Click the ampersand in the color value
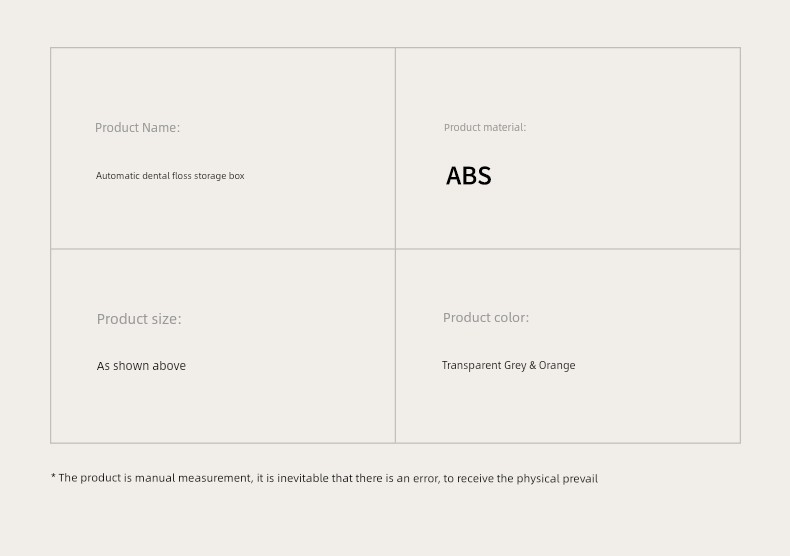790x556 pixels. click(533, 365)
